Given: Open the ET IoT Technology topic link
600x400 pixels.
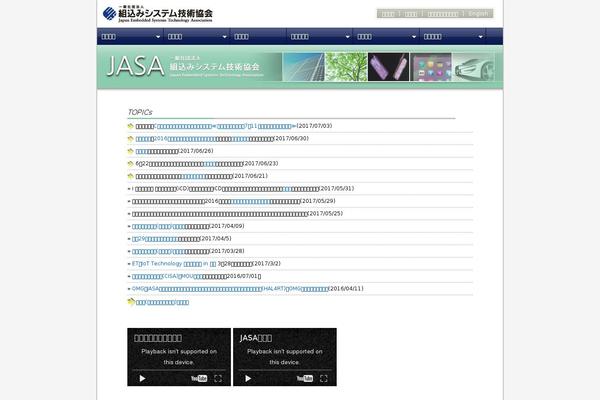Looking at the screenshot, I should (174, 264).
